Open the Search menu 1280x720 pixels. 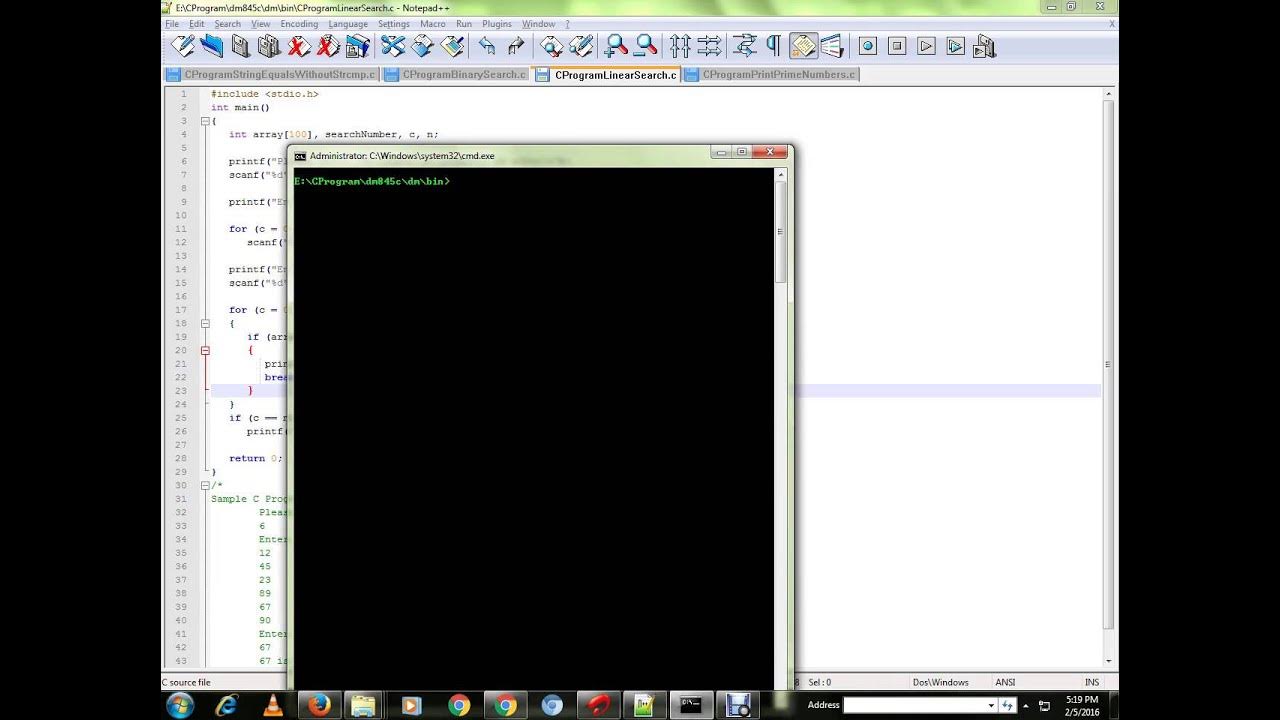point(227,24)
